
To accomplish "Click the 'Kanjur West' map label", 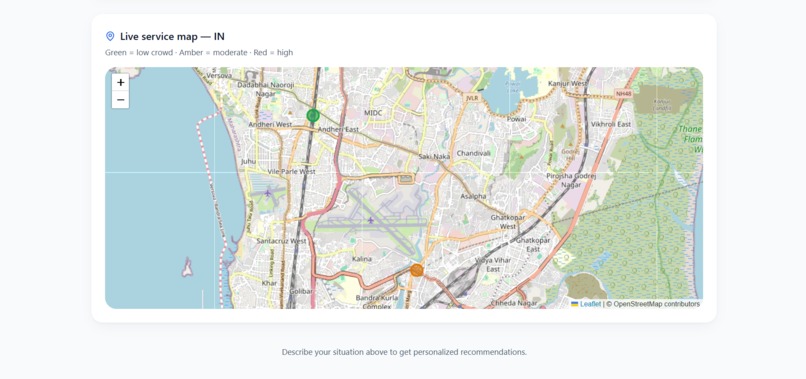I will [567, 83].
